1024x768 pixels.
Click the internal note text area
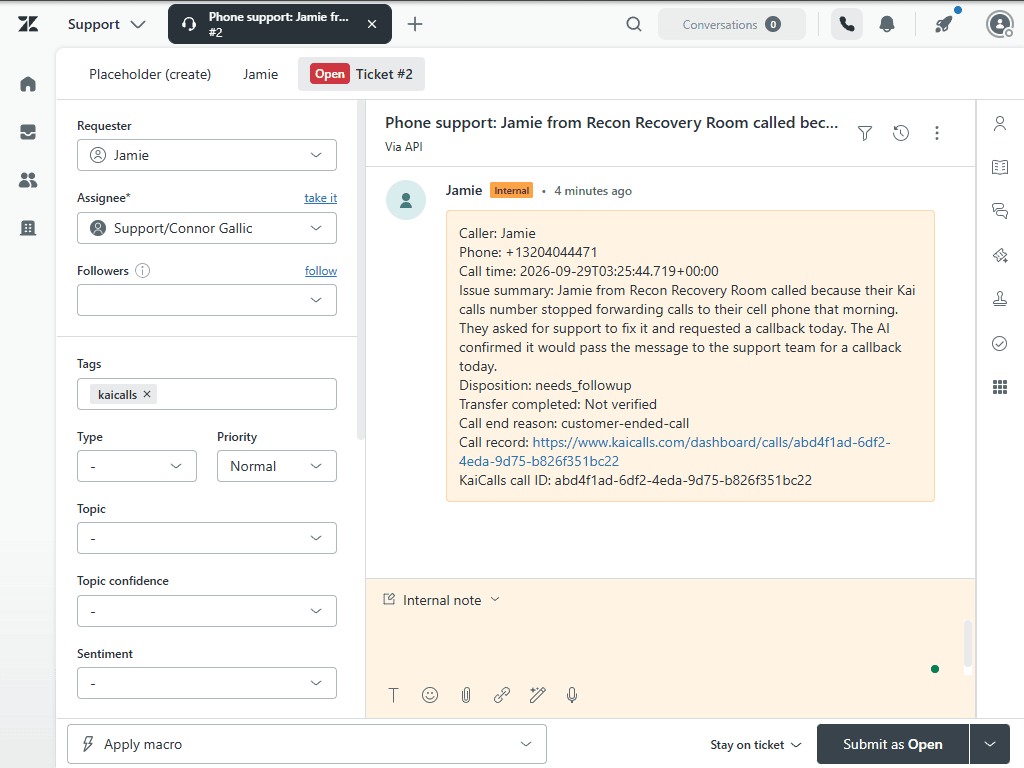pos(666,647)
